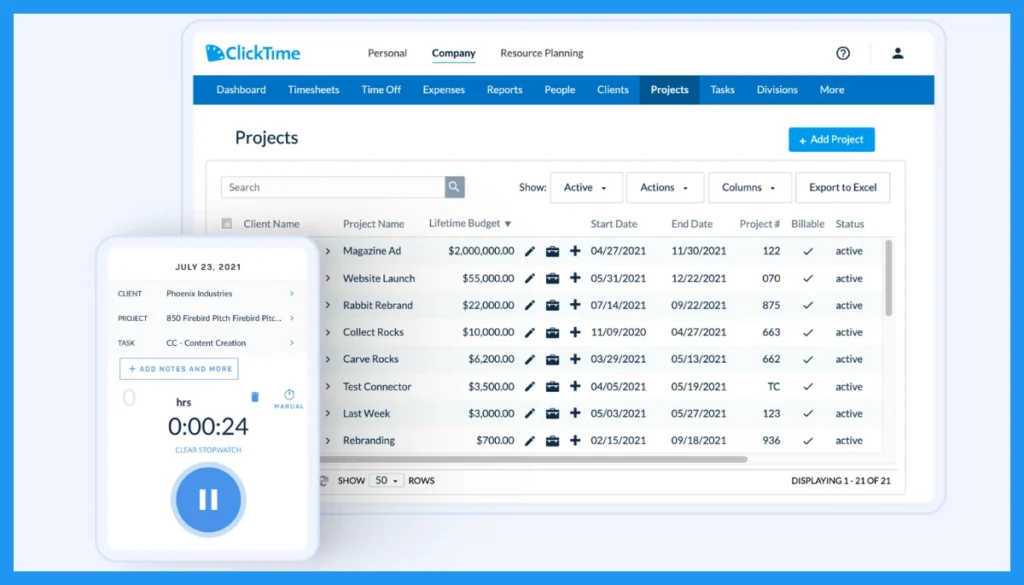Click the plus icon for Test Connector

tap(575, 386)
